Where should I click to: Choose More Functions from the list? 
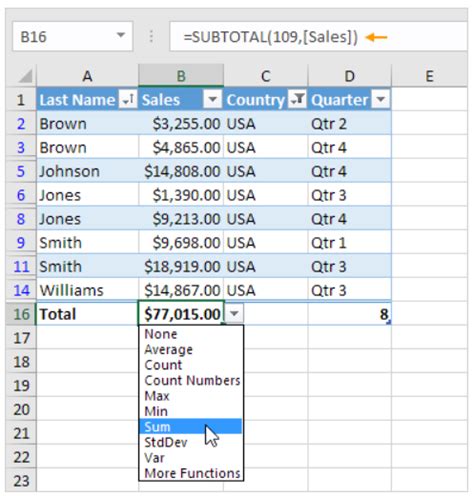pos(191,473)
